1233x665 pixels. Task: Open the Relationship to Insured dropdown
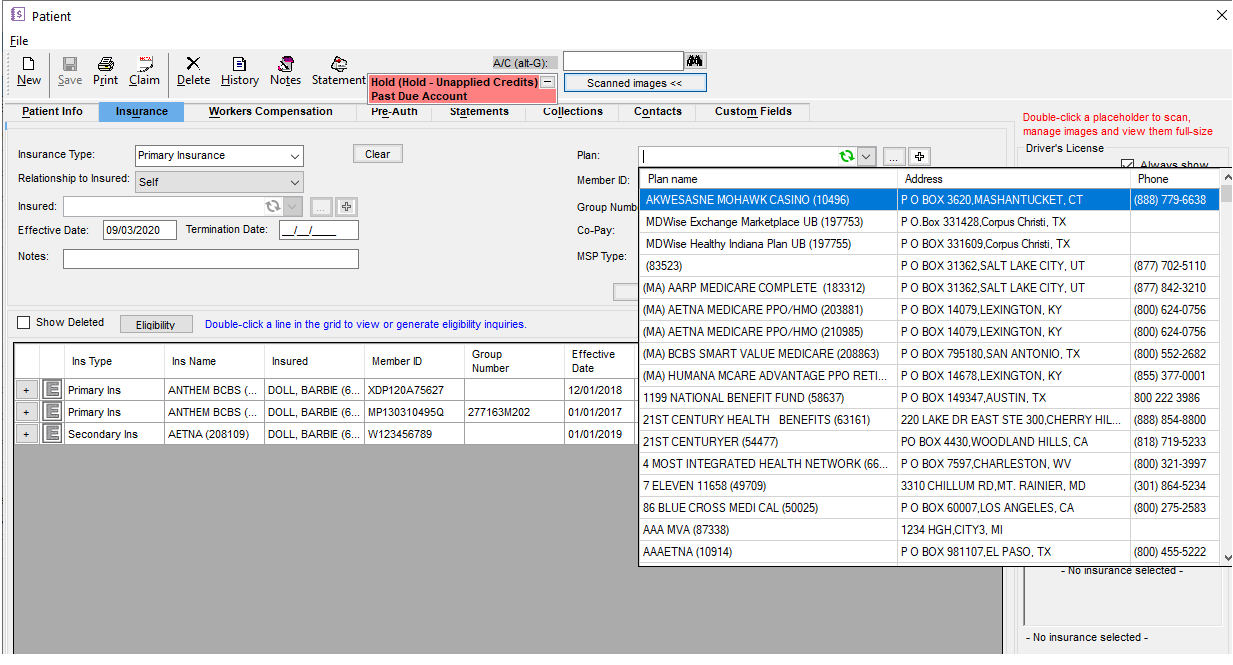point(294,182)
